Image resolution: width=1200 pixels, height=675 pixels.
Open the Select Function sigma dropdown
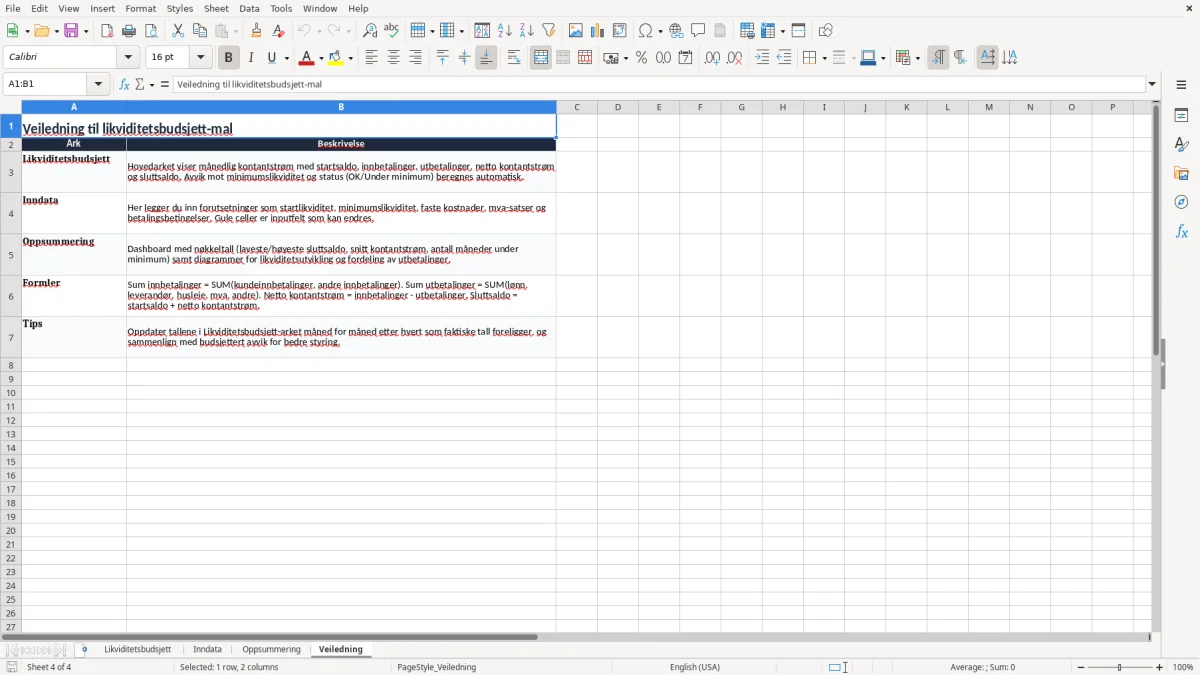pyautogui.click(x=152, y=85)
